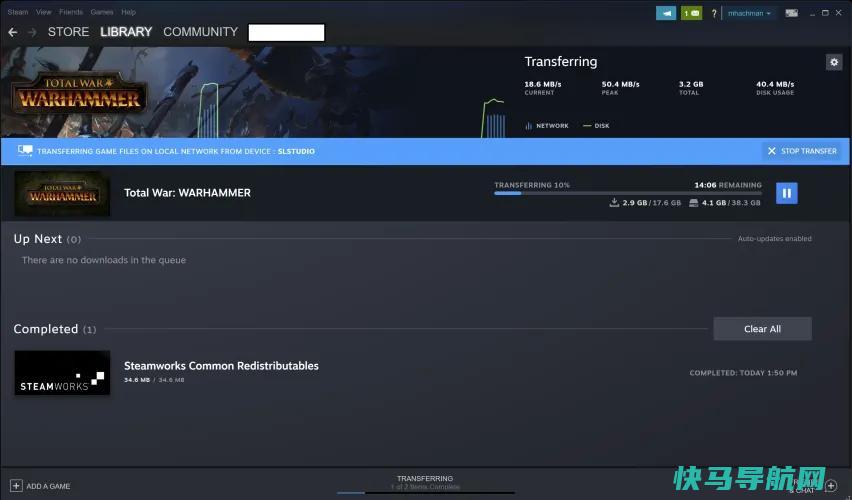This screenshot has width=852, height=500.
Task: Click the Total War Warhammer banner logo
Action: tap(79, 93)
